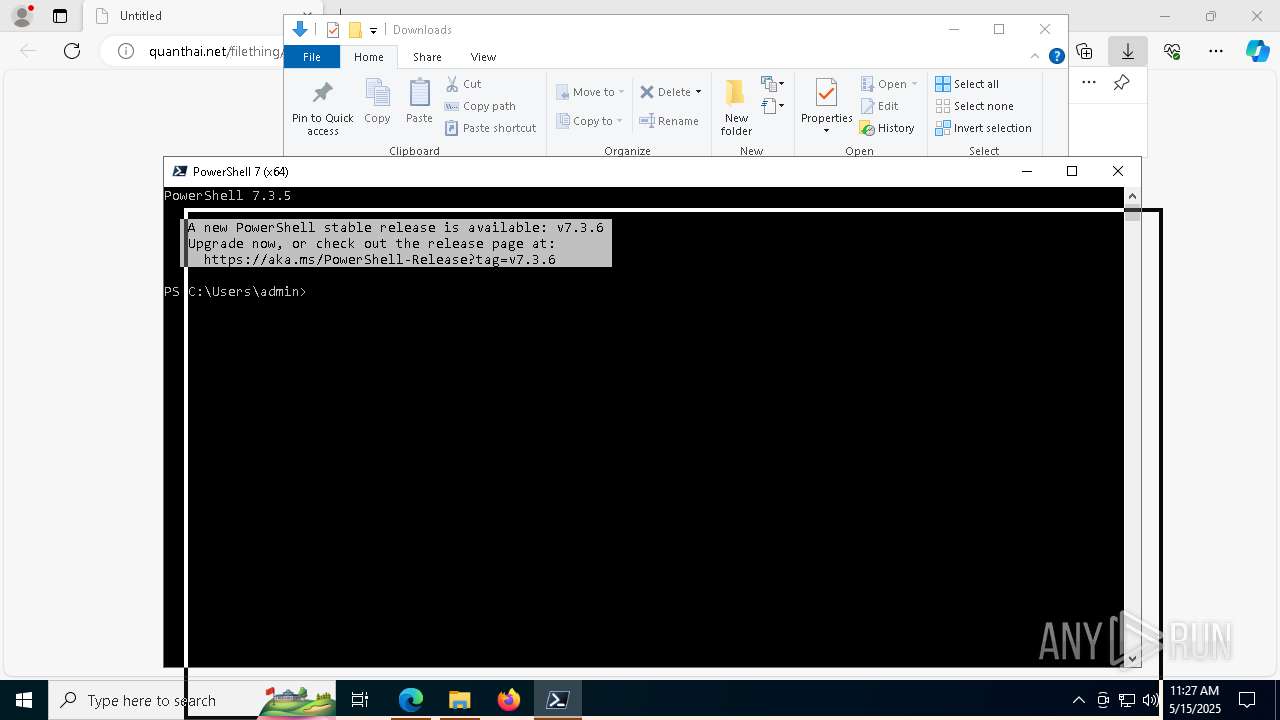The height and width of the screenshot is (720, 1280).
Task: Expand the Move to dropdown
Action: point(621,92)
